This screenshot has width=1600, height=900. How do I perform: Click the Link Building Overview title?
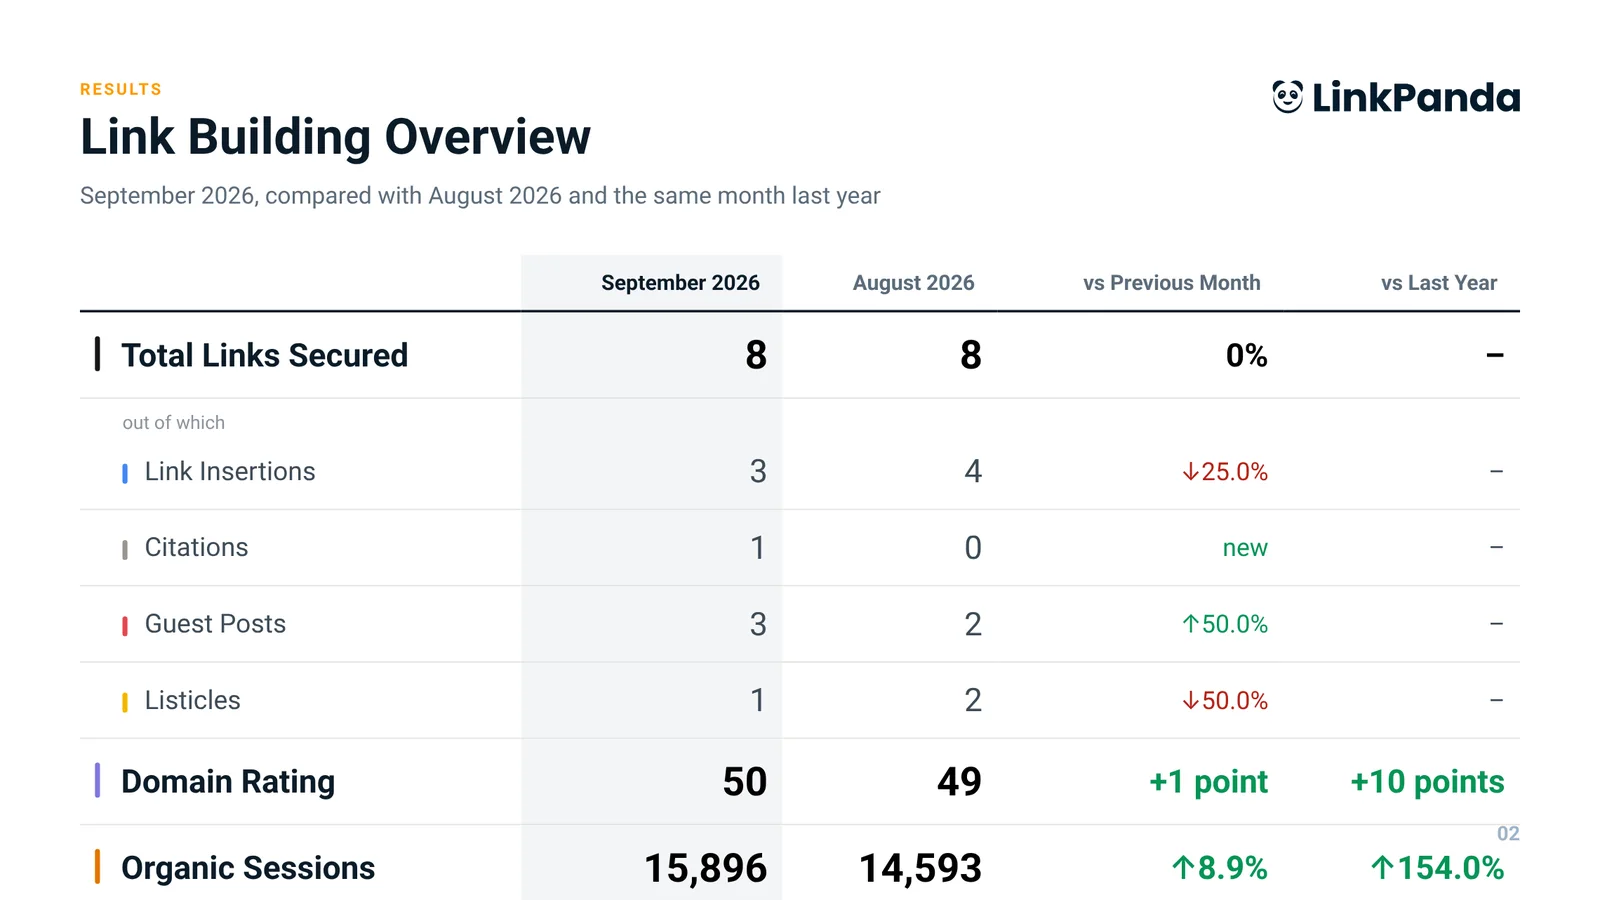click(335, 137)
